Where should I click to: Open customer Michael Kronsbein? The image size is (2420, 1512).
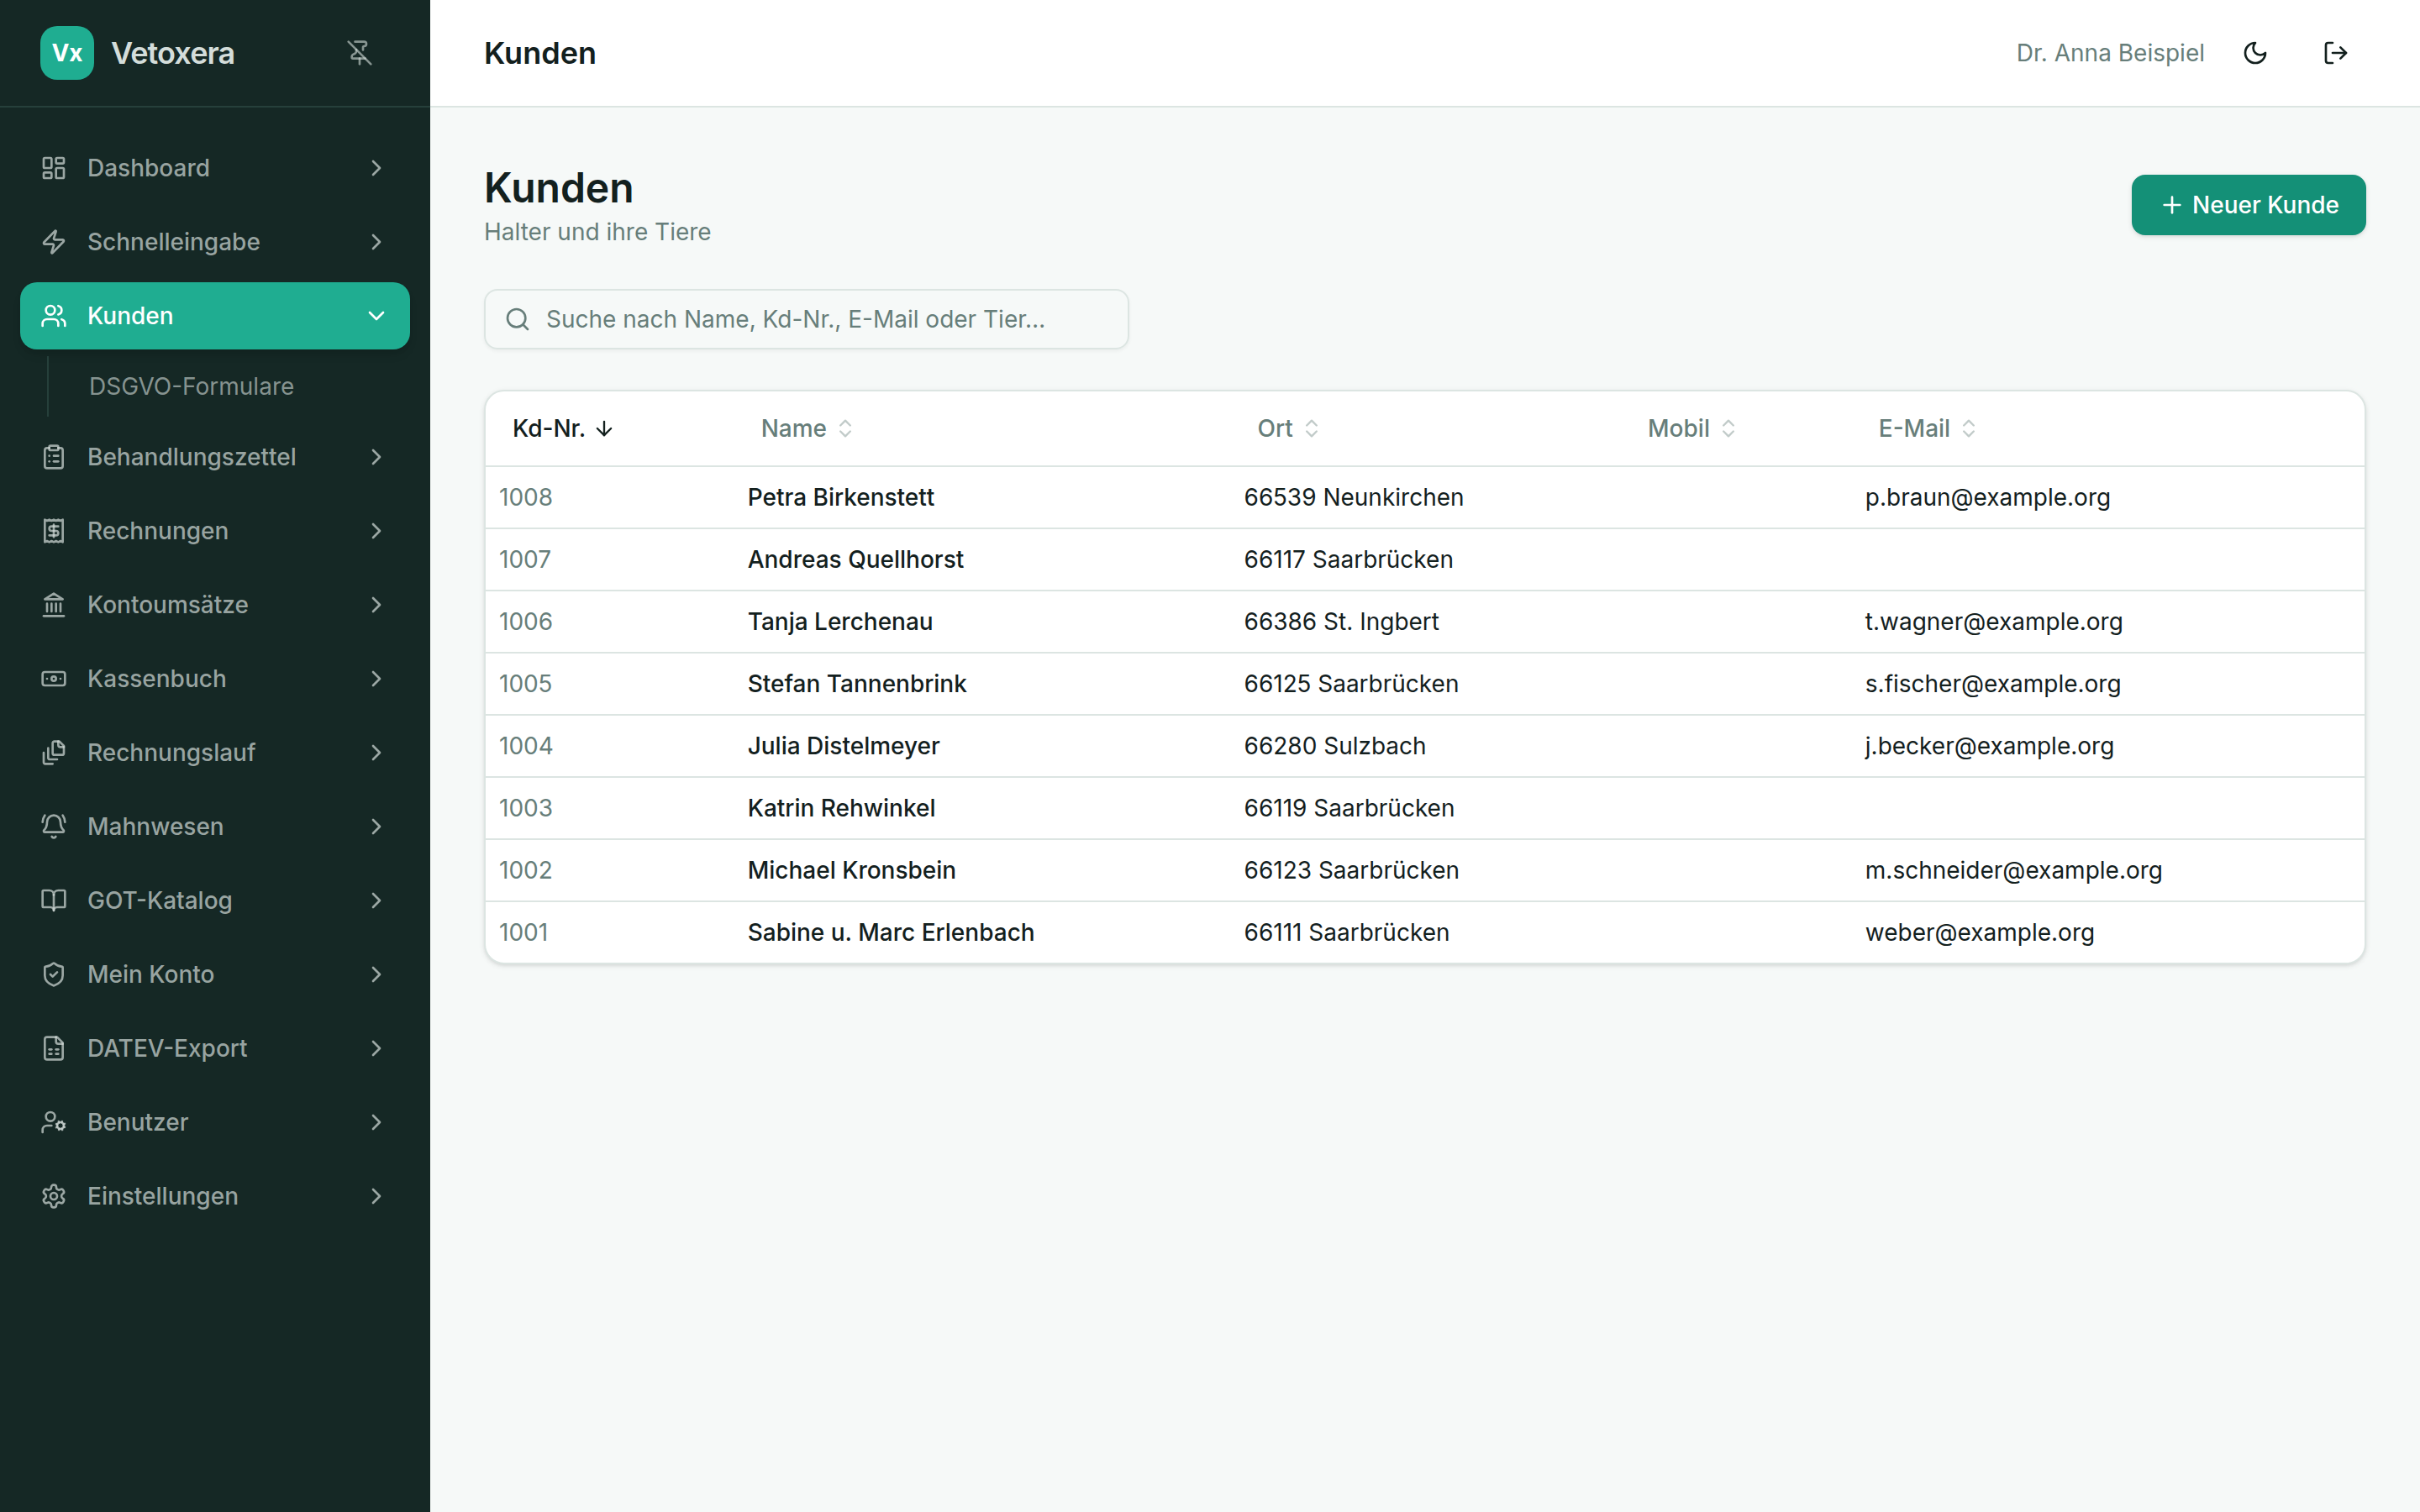click(x=851, y=870)
